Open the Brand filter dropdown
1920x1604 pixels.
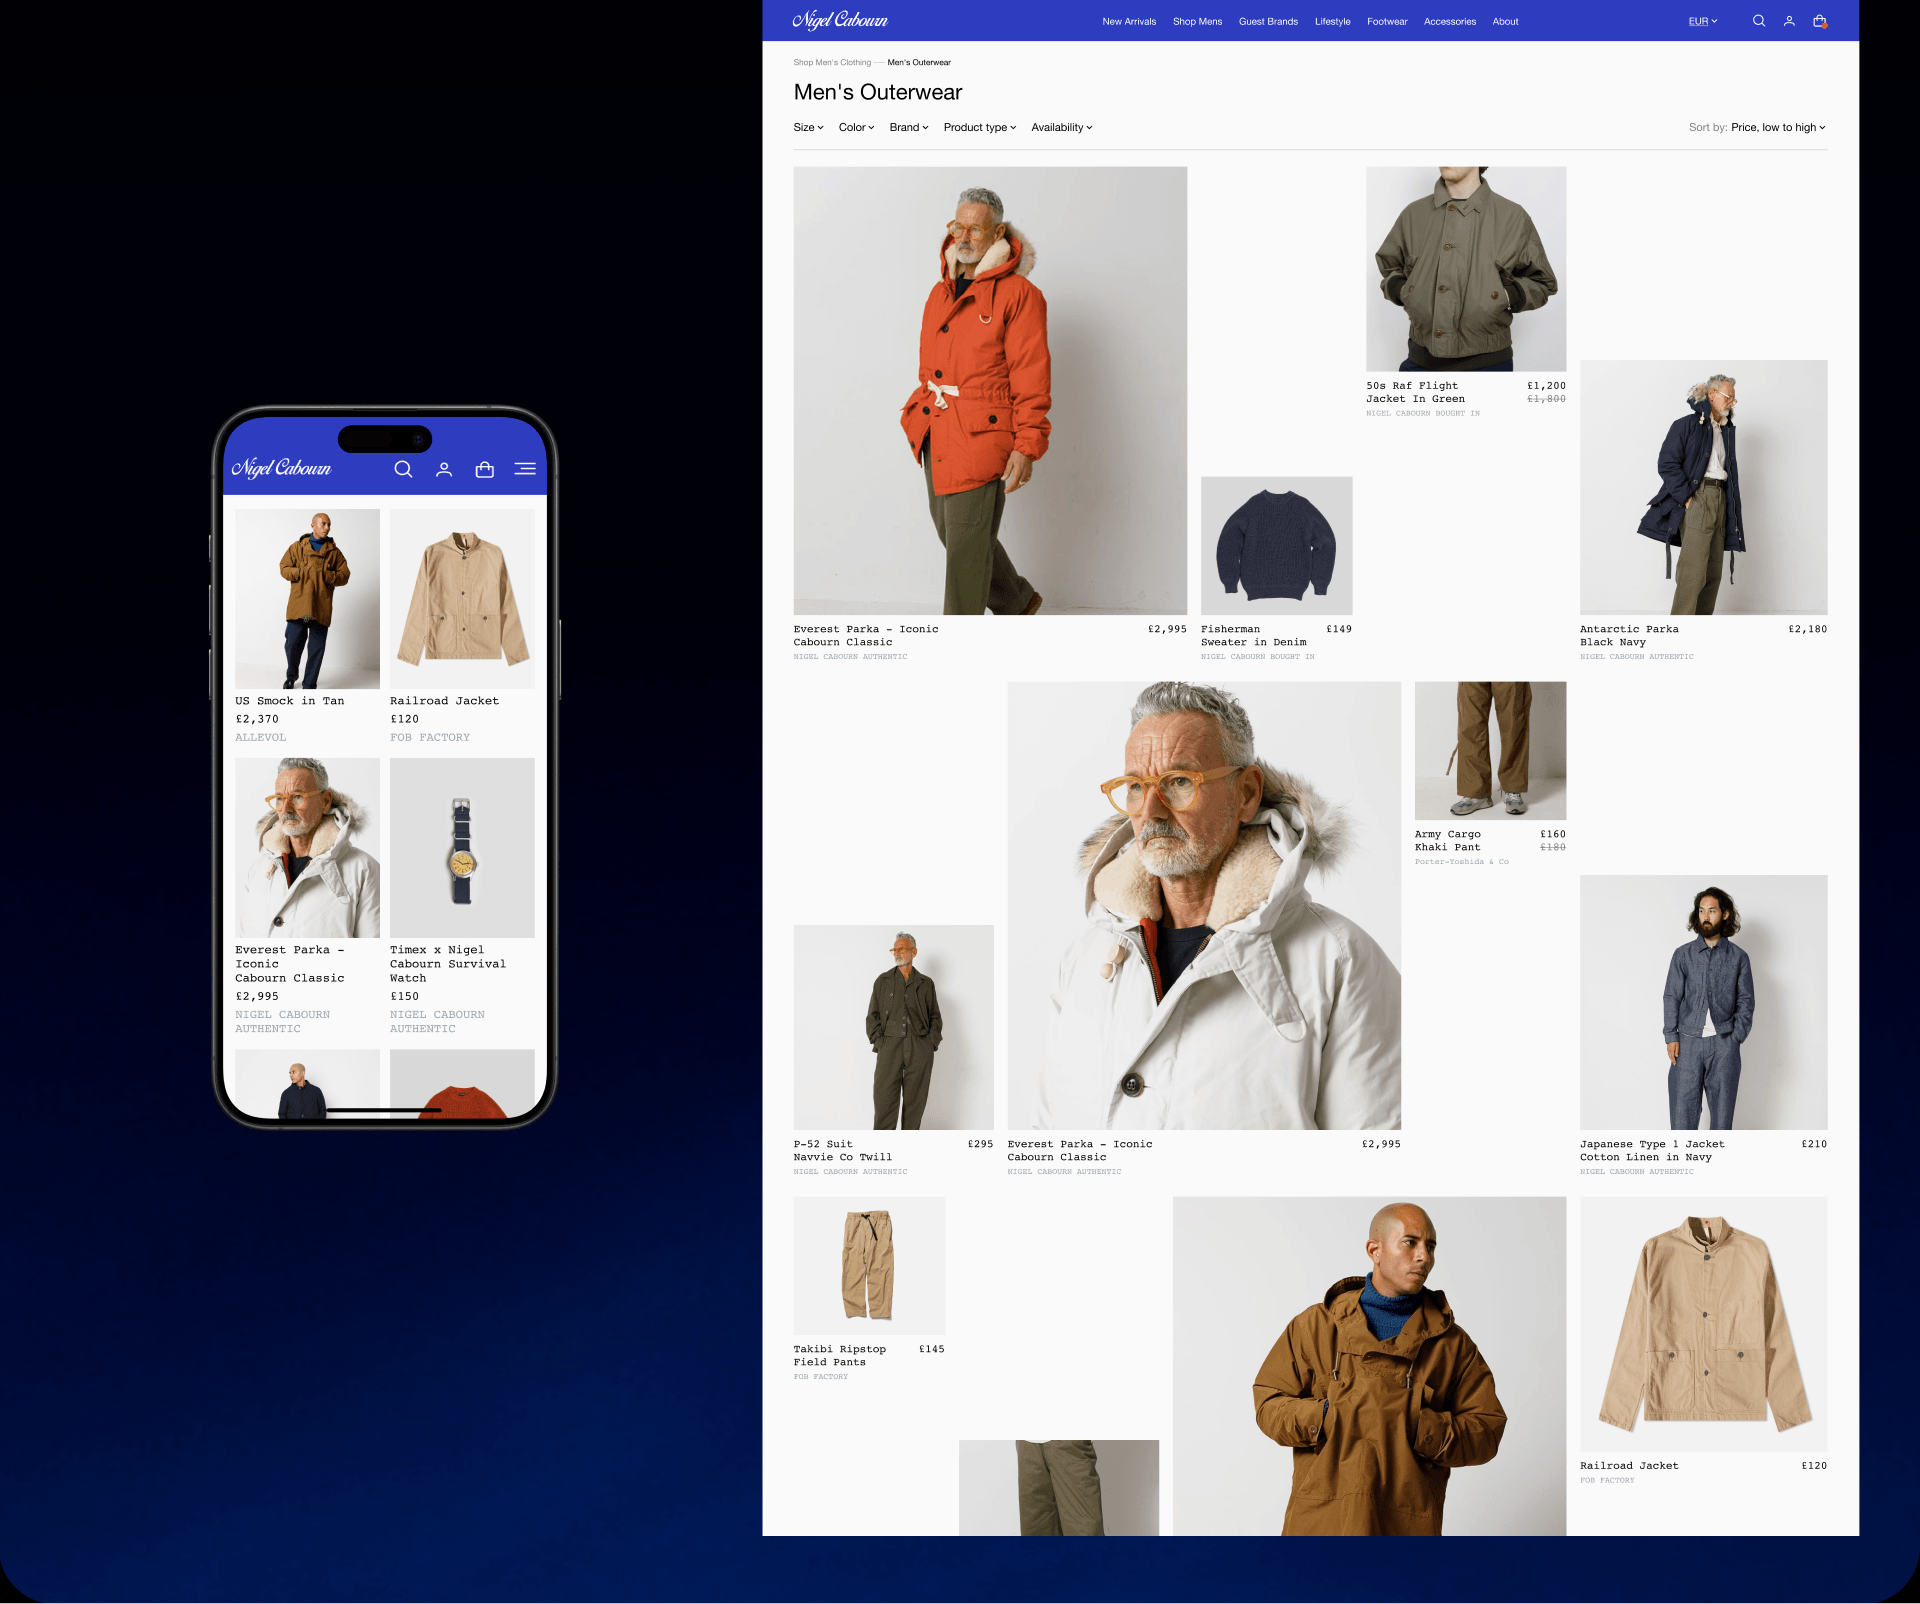pyautogui.click(x=909, y=127)
